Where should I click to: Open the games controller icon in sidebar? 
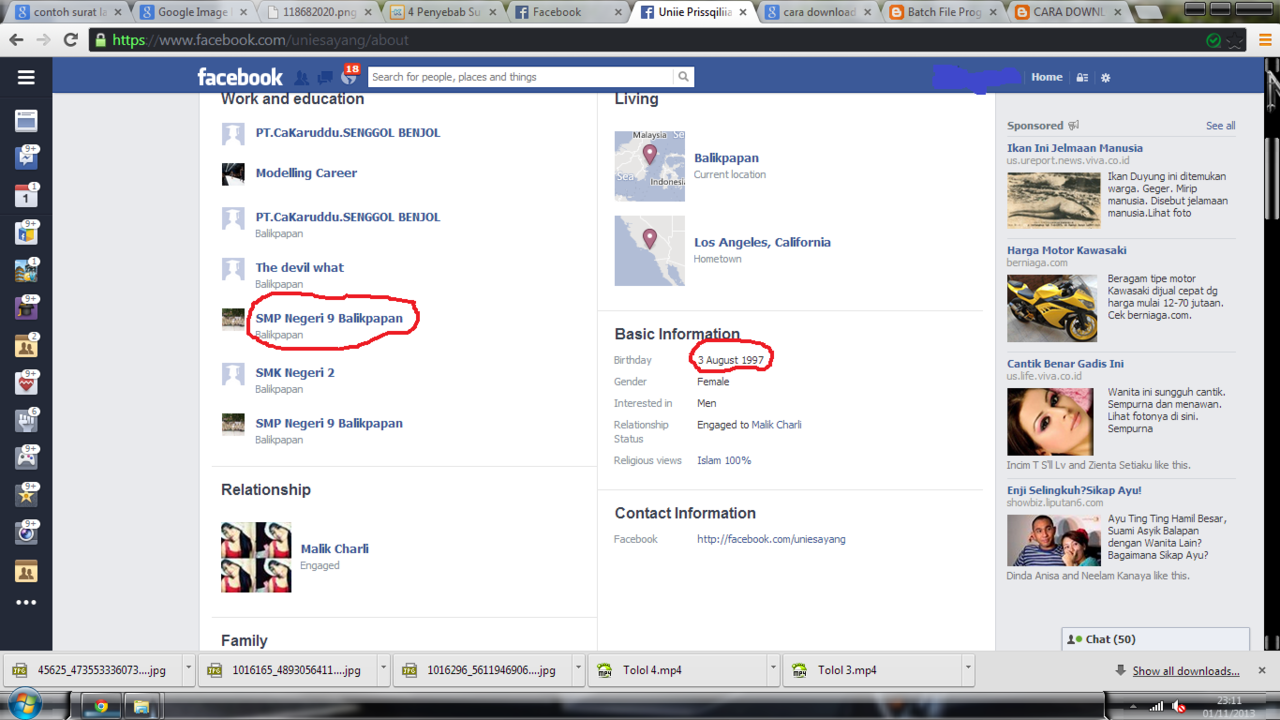click(26, 459)
